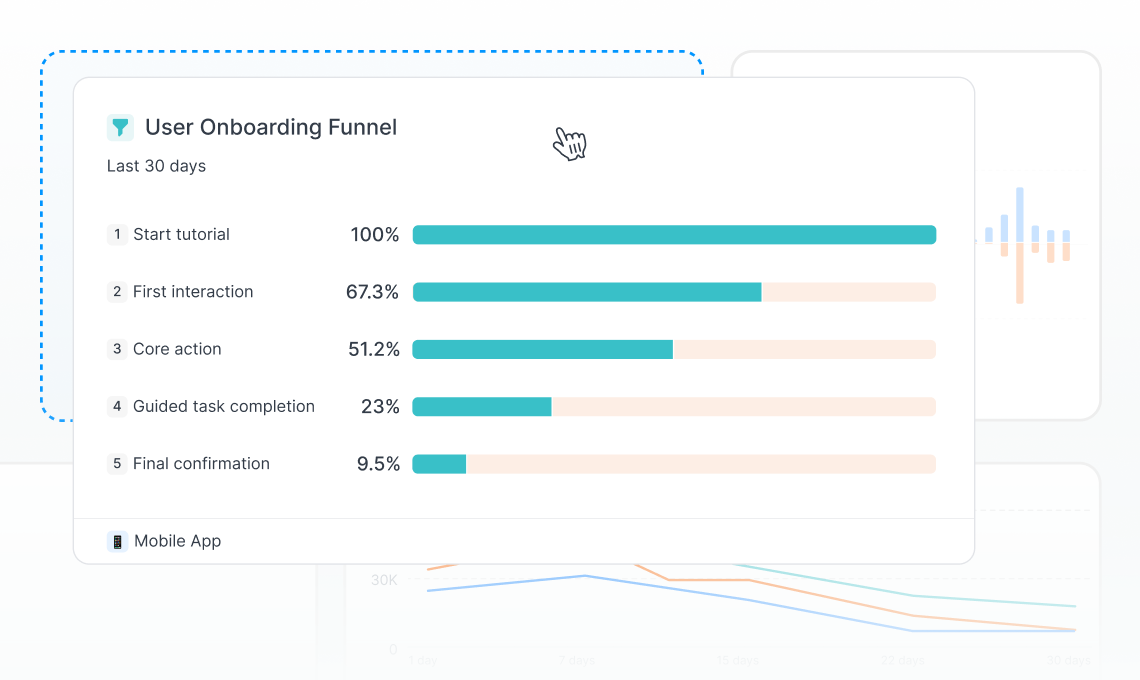Click the step 2 number badge

coord(116,292)
